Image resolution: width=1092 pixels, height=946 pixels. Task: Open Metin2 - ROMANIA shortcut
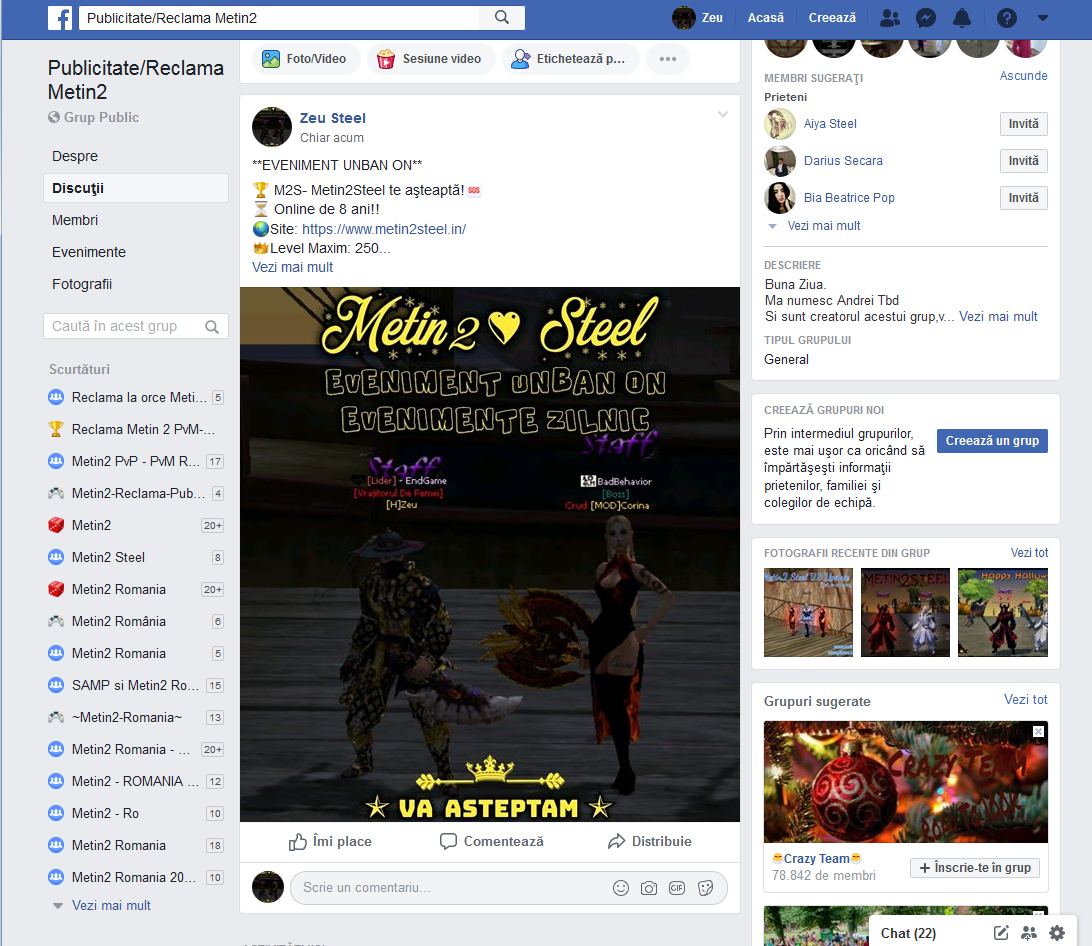(136, 782)
